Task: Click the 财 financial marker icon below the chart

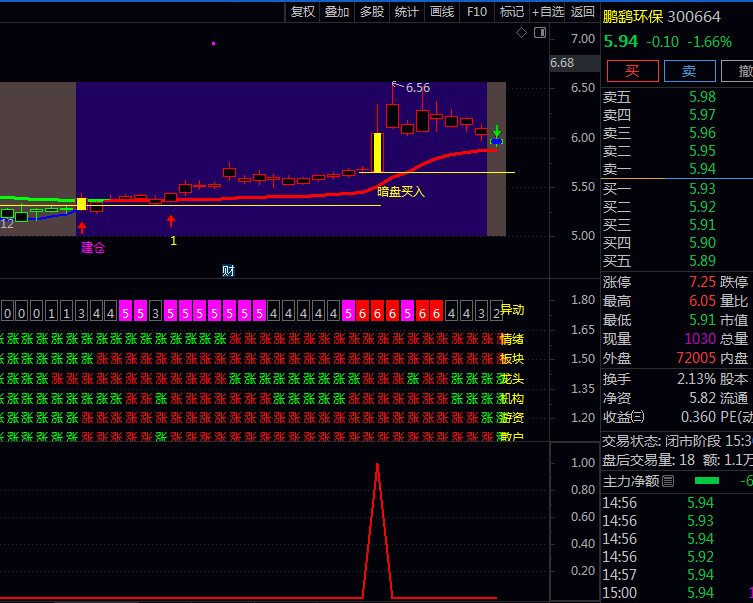Action: (228, 270)
